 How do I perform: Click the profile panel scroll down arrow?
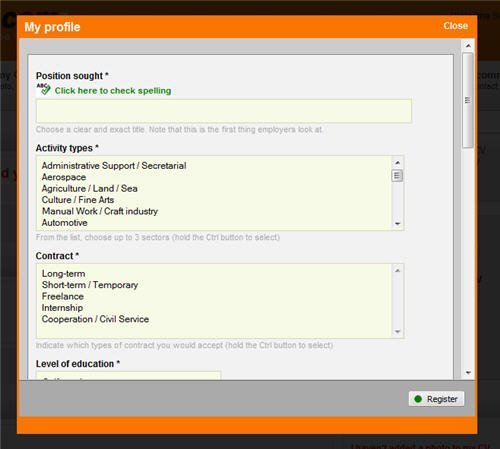468,373
